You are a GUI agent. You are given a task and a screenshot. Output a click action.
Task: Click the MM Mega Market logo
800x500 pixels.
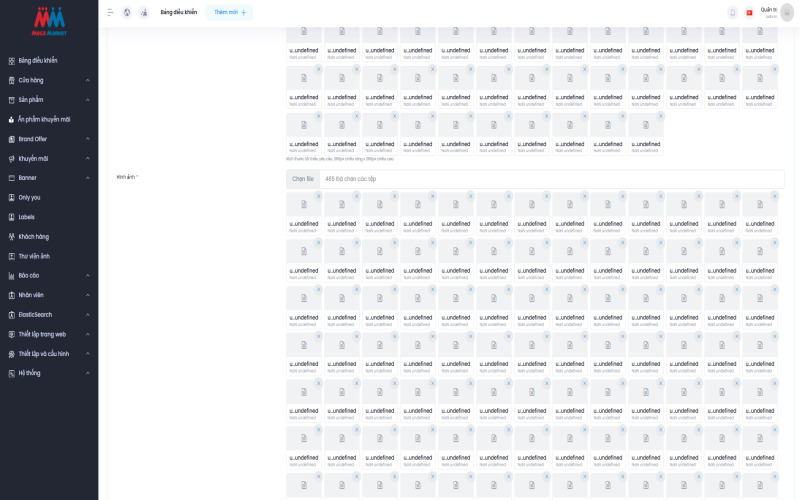49,18
